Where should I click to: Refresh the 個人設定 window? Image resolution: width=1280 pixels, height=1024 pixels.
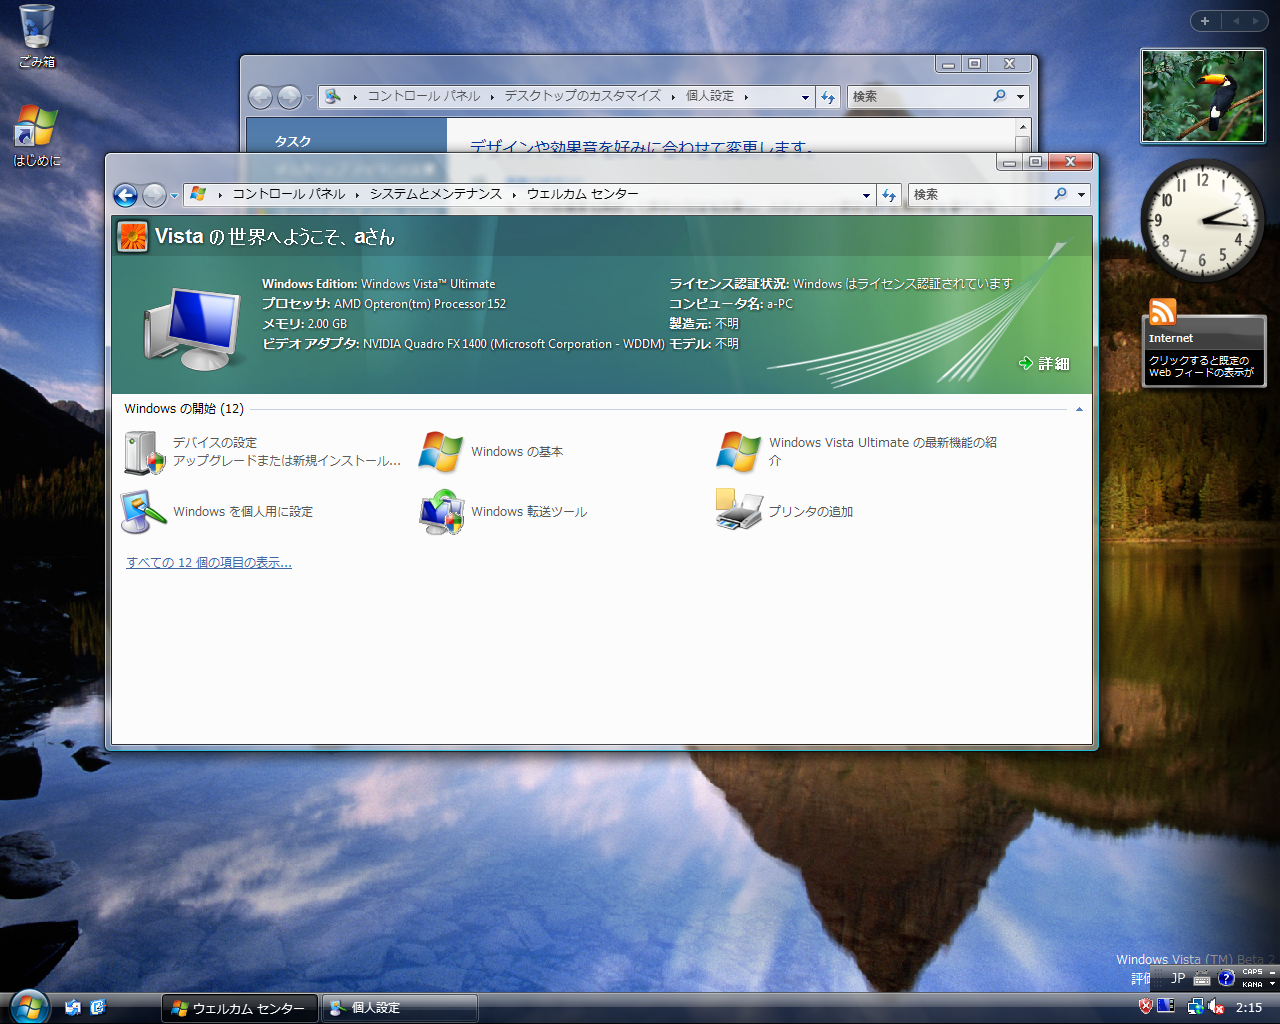tap(828, 97)
